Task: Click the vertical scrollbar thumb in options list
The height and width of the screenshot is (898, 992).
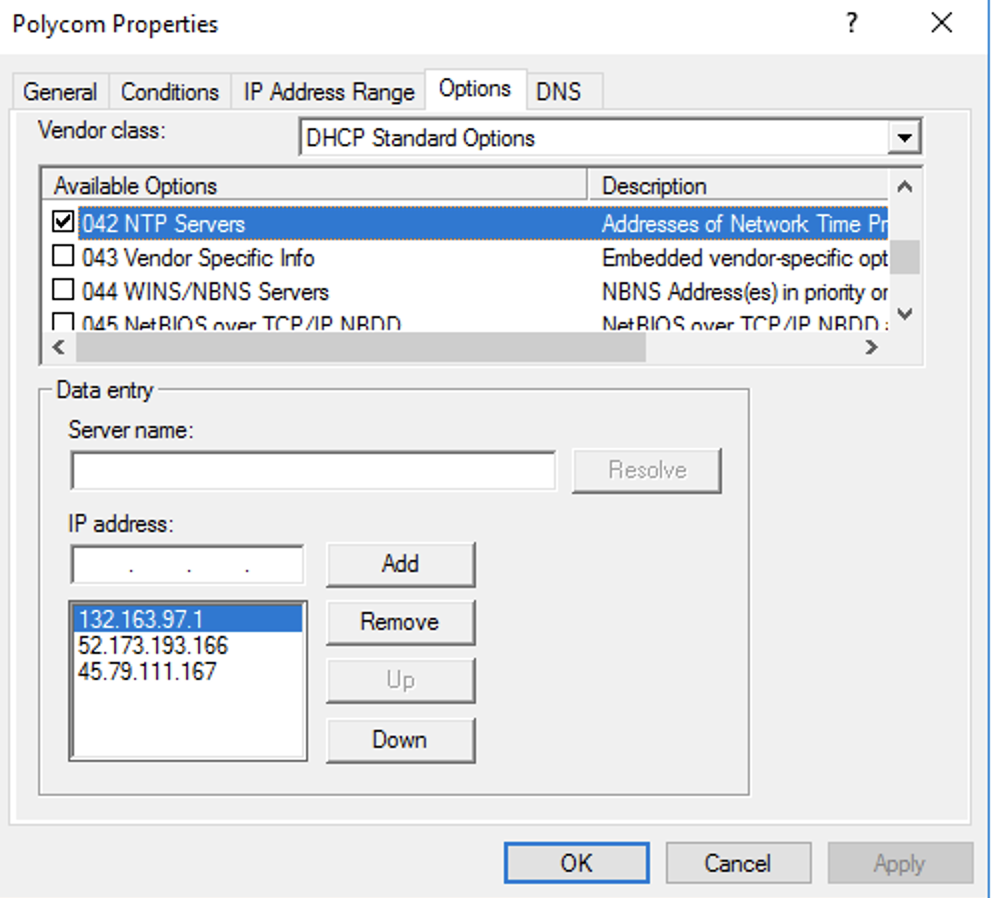Action: tap(905, 257)
